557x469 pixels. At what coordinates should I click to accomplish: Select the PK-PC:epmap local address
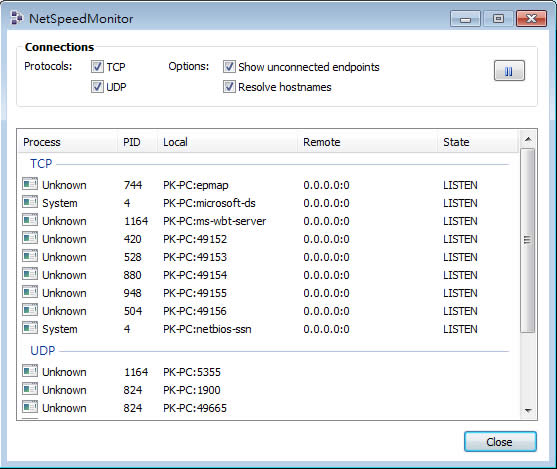click(196, 185)
